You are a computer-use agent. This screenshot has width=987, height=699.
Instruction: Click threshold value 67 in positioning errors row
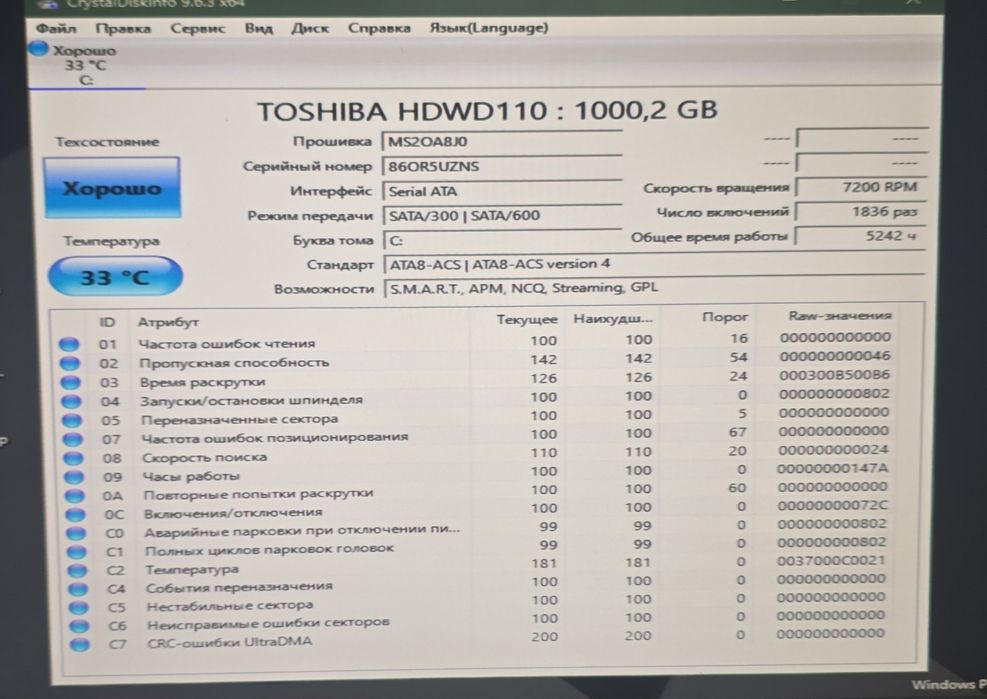tap(737, 432)
